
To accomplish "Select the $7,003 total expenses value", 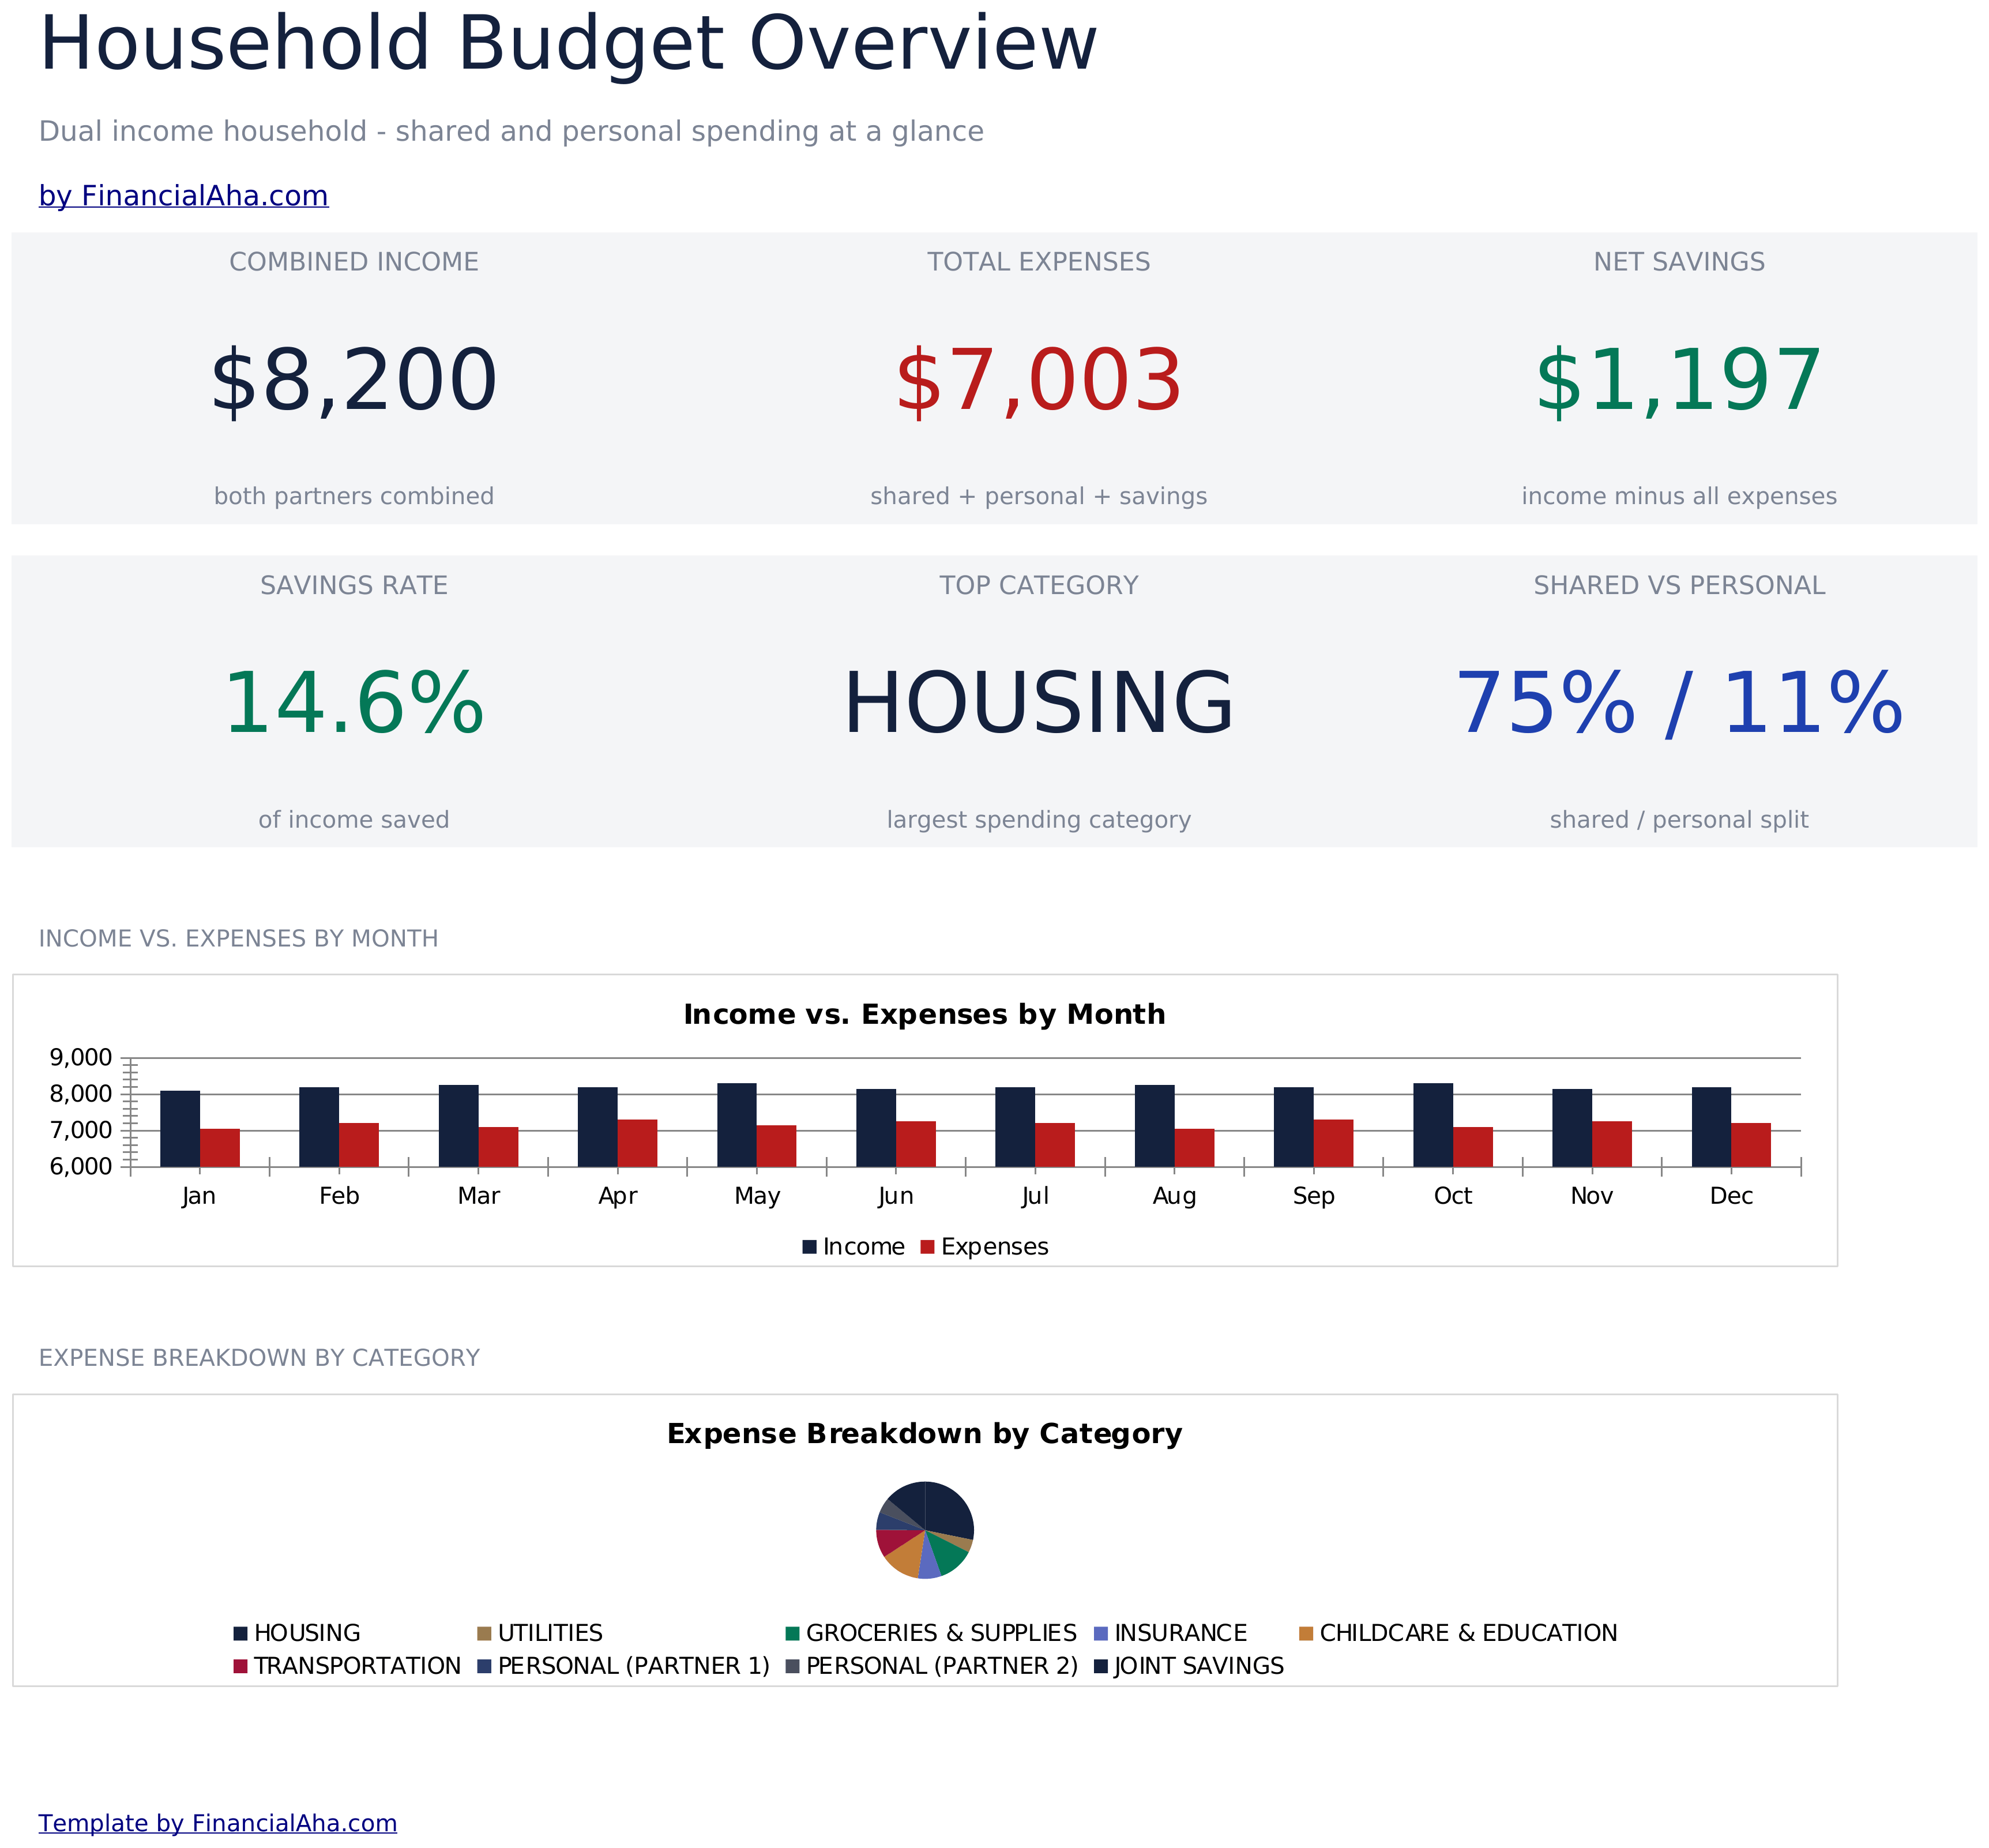I will [x=1038, y=381].
